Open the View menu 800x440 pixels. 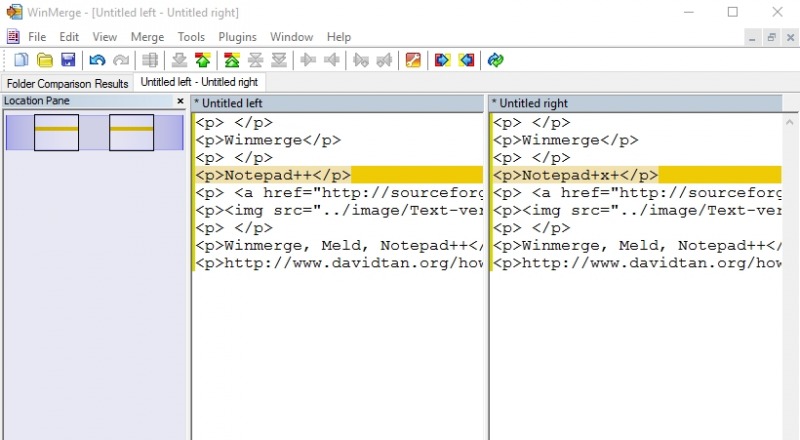coord(104,37)
